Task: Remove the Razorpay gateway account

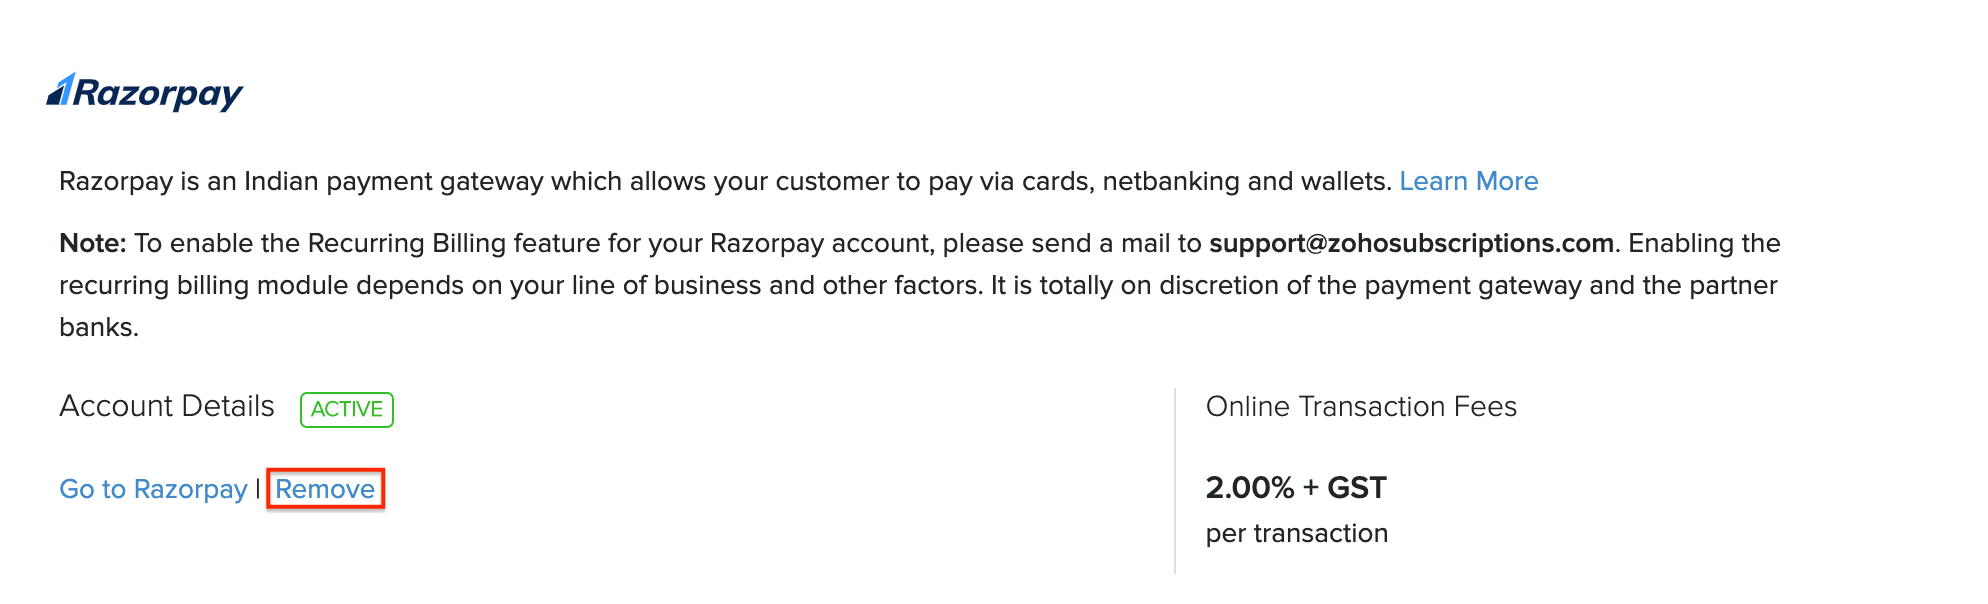Action: (325, 489)
